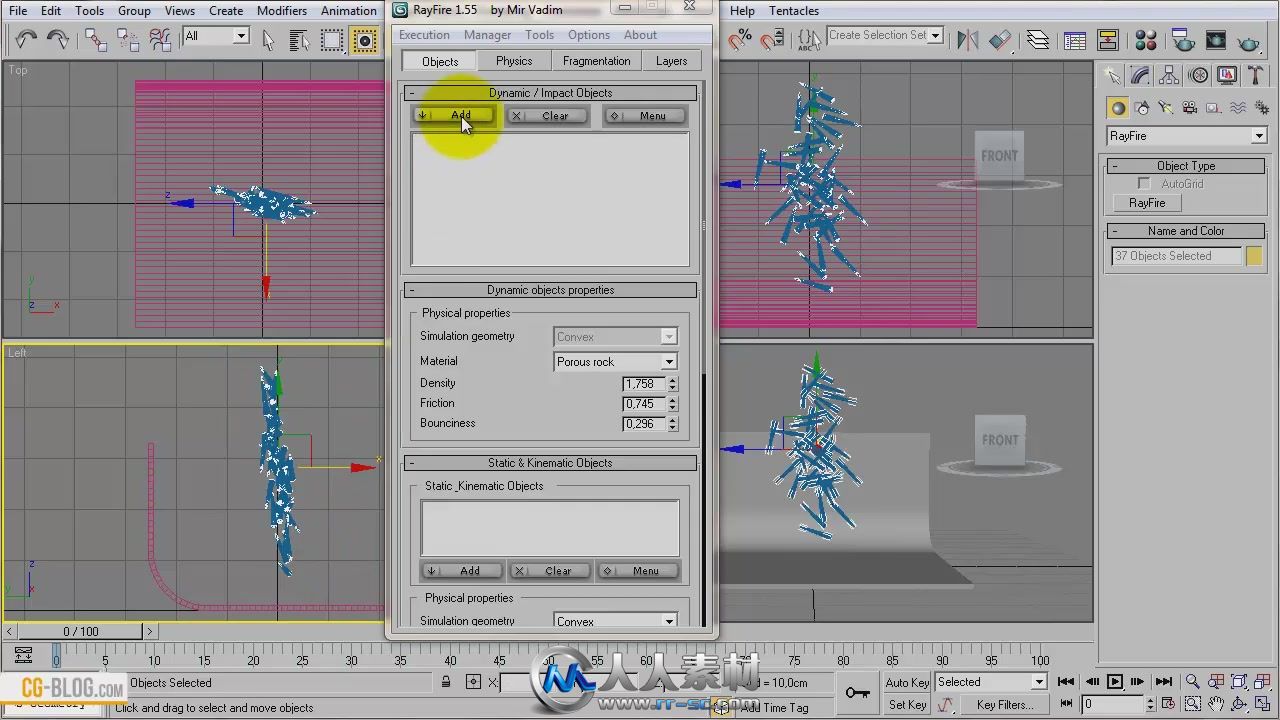Click the Redo arrow icon
Viewport: 1280px width, 720px height.
pos(58,39)
